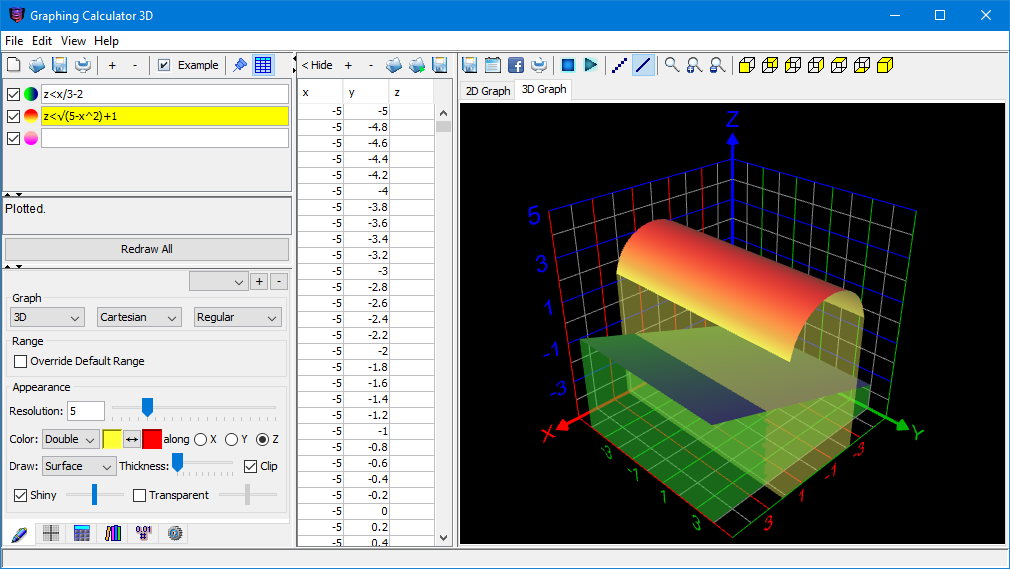Switch to the 2D Graph tab
This screenshot has width=1010, height=569.
tap(488, 90)
